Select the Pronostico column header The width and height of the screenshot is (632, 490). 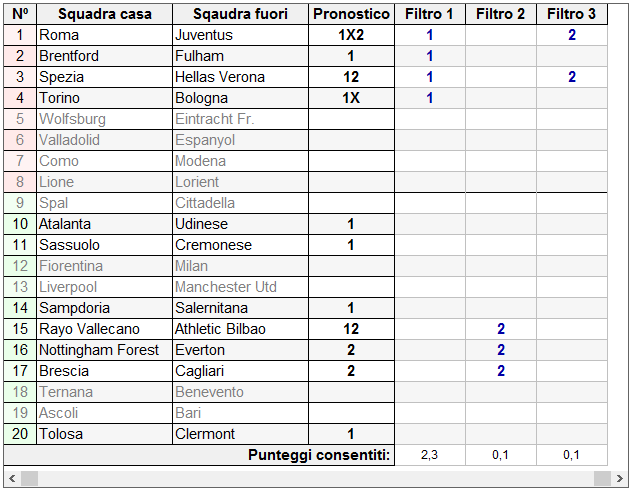point(351,14)
